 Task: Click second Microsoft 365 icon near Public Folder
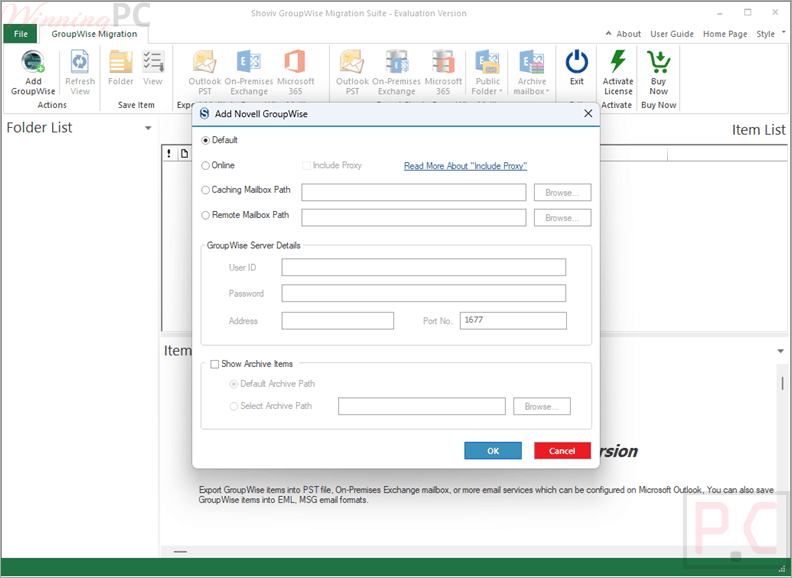(443, 62)
